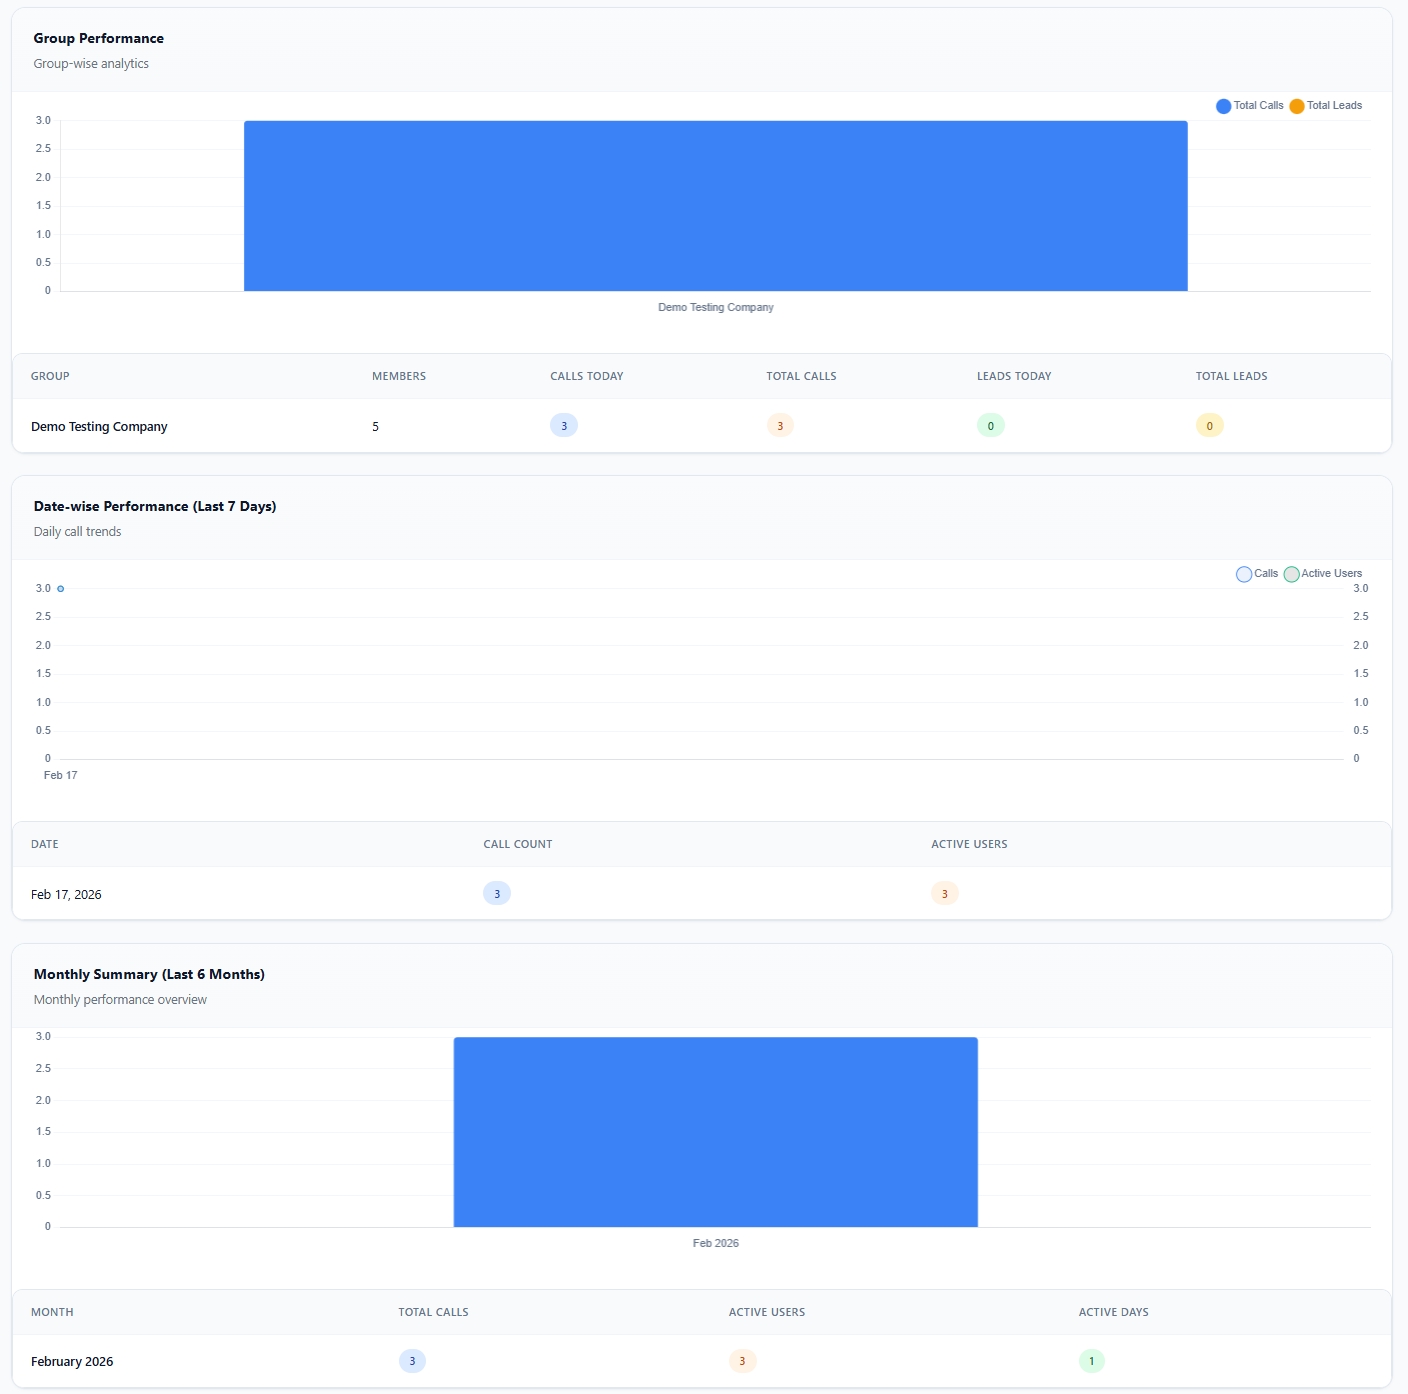Image resolution: width=1408 pixels, height=1394 pixels.
Task: Expand the Date-wise Performance section header
Action: coord(155,506)
